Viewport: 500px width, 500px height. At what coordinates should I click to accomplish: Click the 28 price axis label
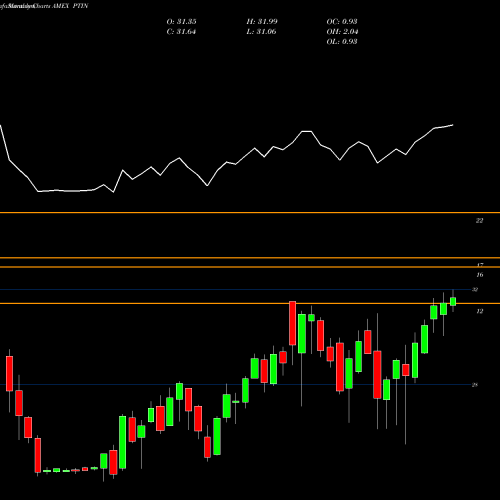tap(475, 385)
